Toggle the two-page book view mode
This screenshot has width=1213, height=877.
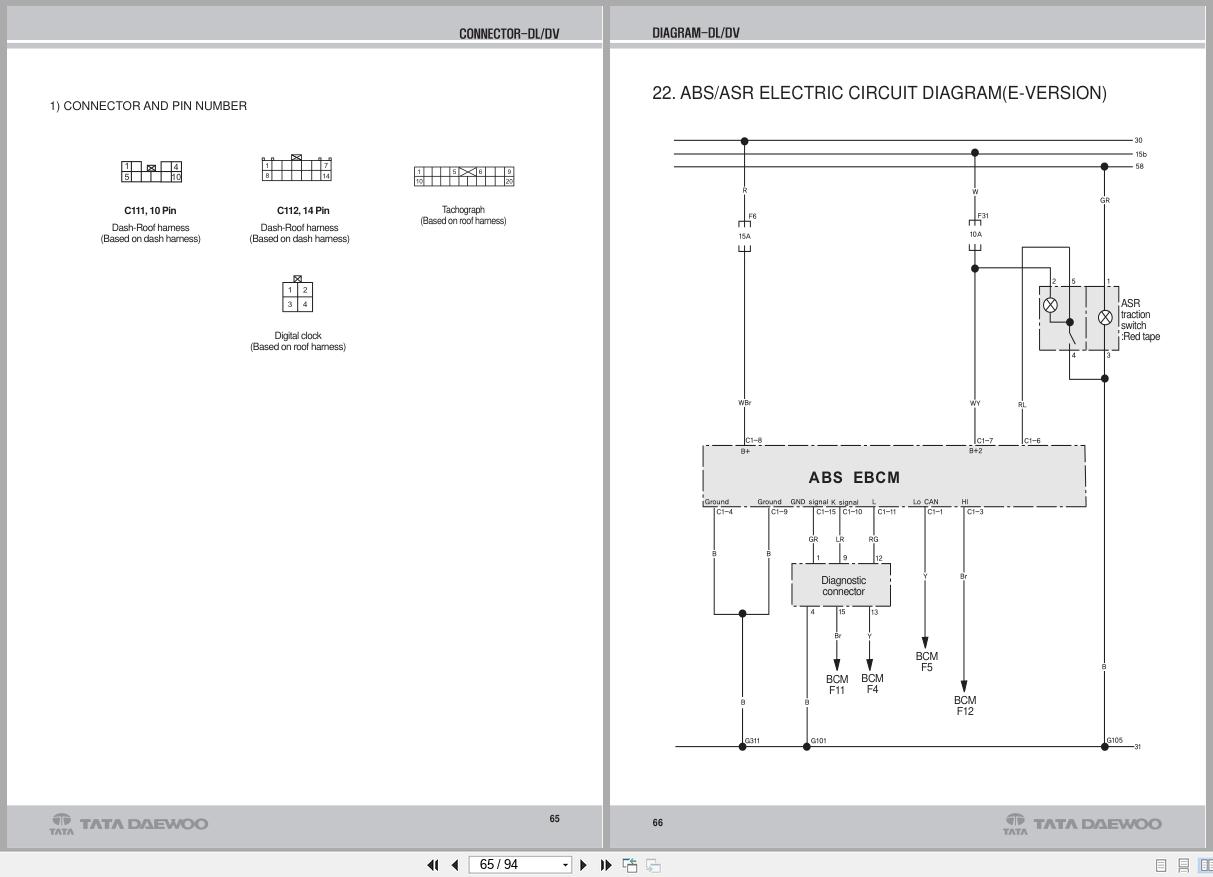pyautogui.click(x=1206, y=864)
